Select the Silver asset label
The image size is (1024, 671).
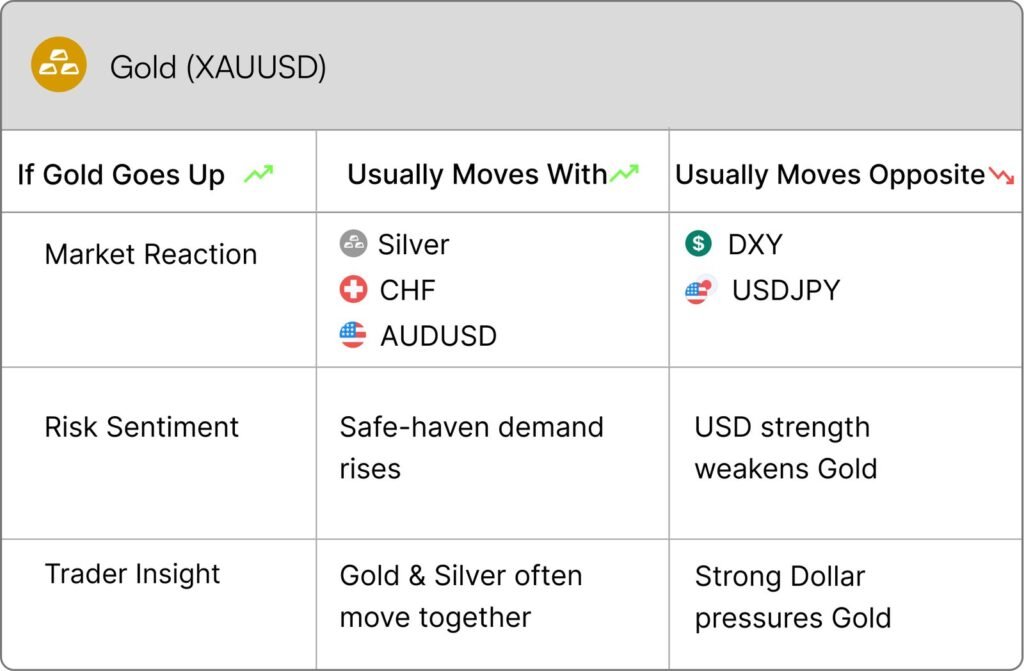413,244
